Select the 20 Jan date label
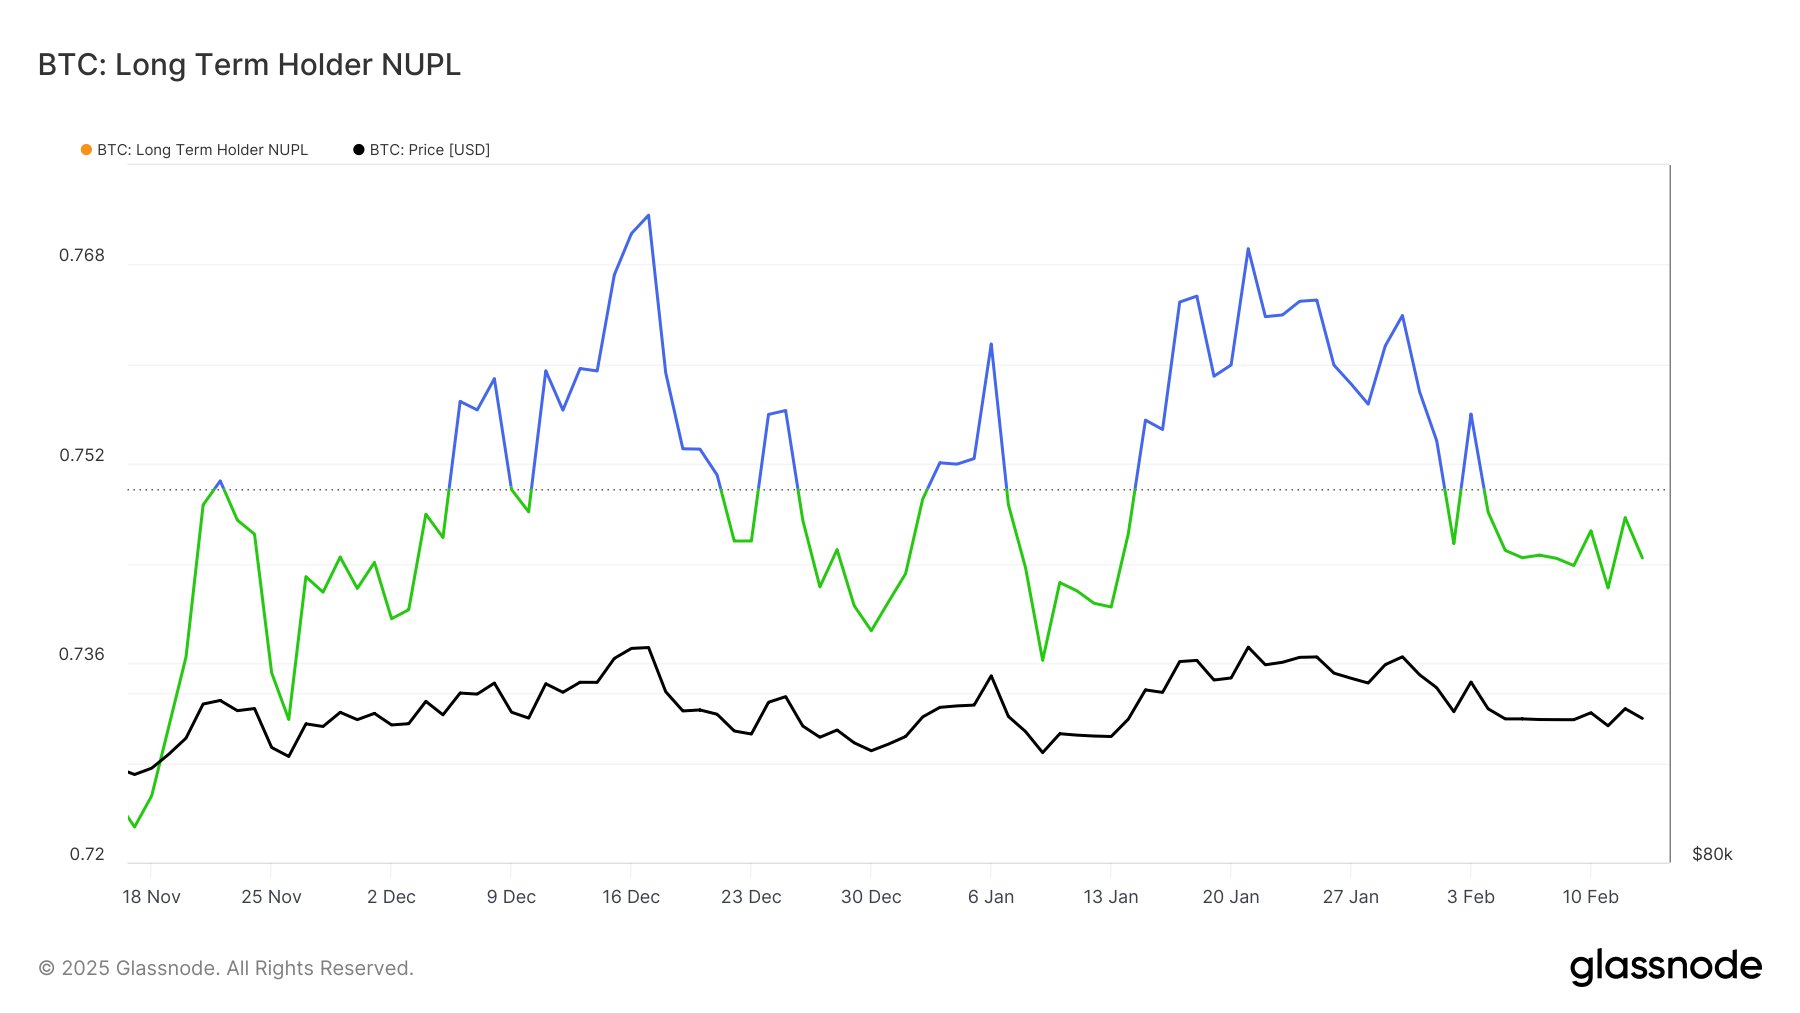This screenshot has height=1013, width=1800. pos(1231,897)
